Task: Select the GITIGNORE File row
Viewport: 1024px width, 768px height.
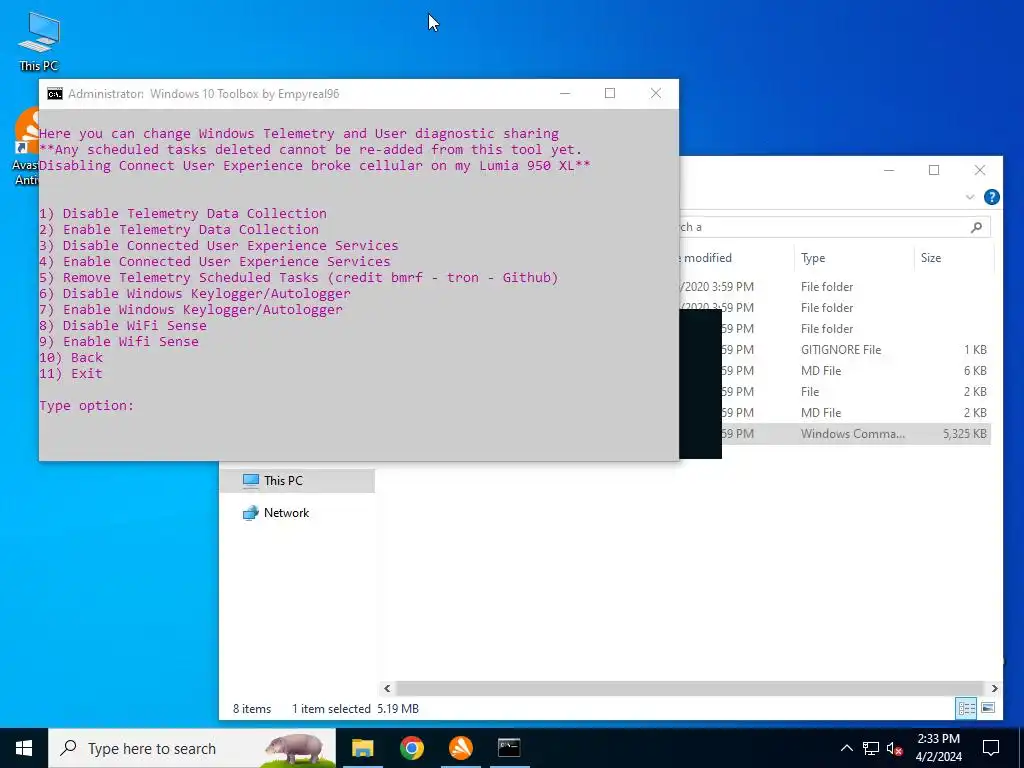Action: pos(856,349)
